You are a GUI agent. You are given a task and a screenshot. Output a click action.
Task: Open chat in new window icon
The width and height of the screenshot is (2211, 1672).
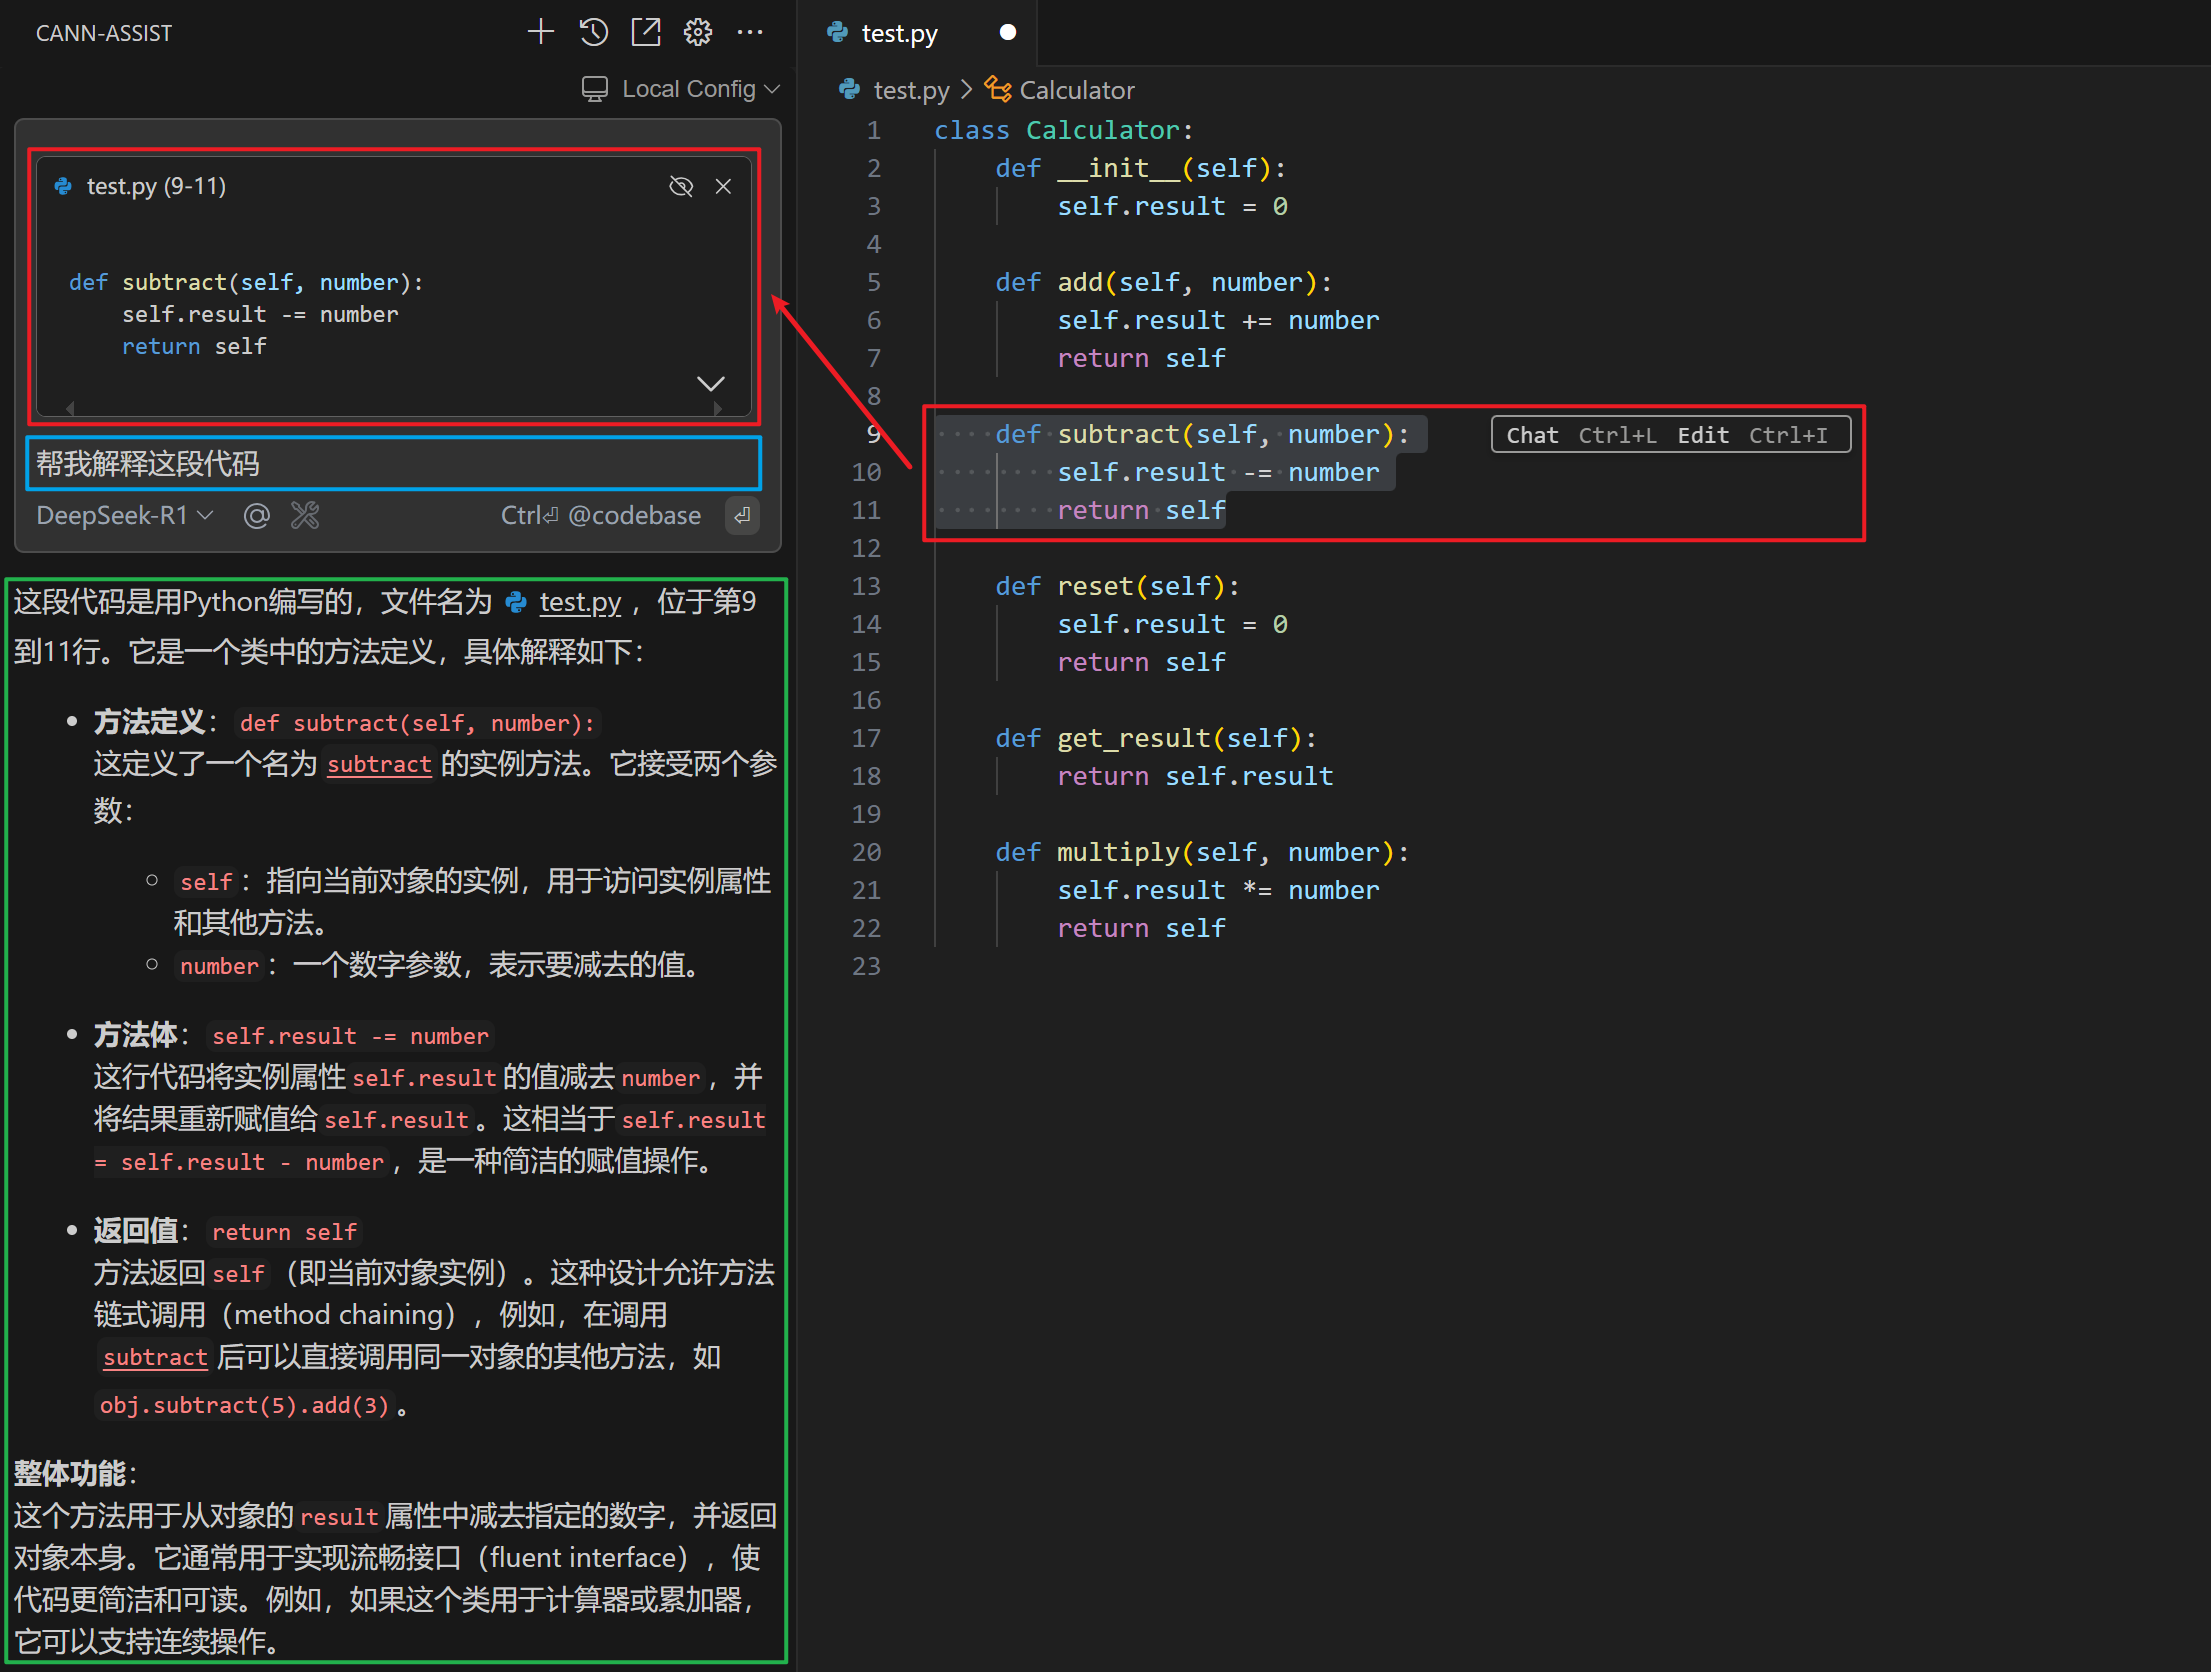point(646,32)
